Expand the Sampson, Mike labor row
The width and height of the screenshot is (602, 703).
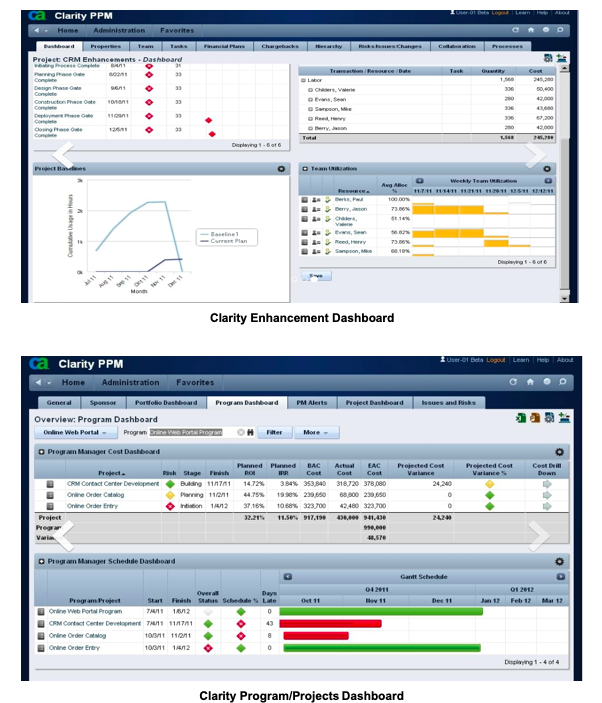pyautogui.click(x=310, y=109)
